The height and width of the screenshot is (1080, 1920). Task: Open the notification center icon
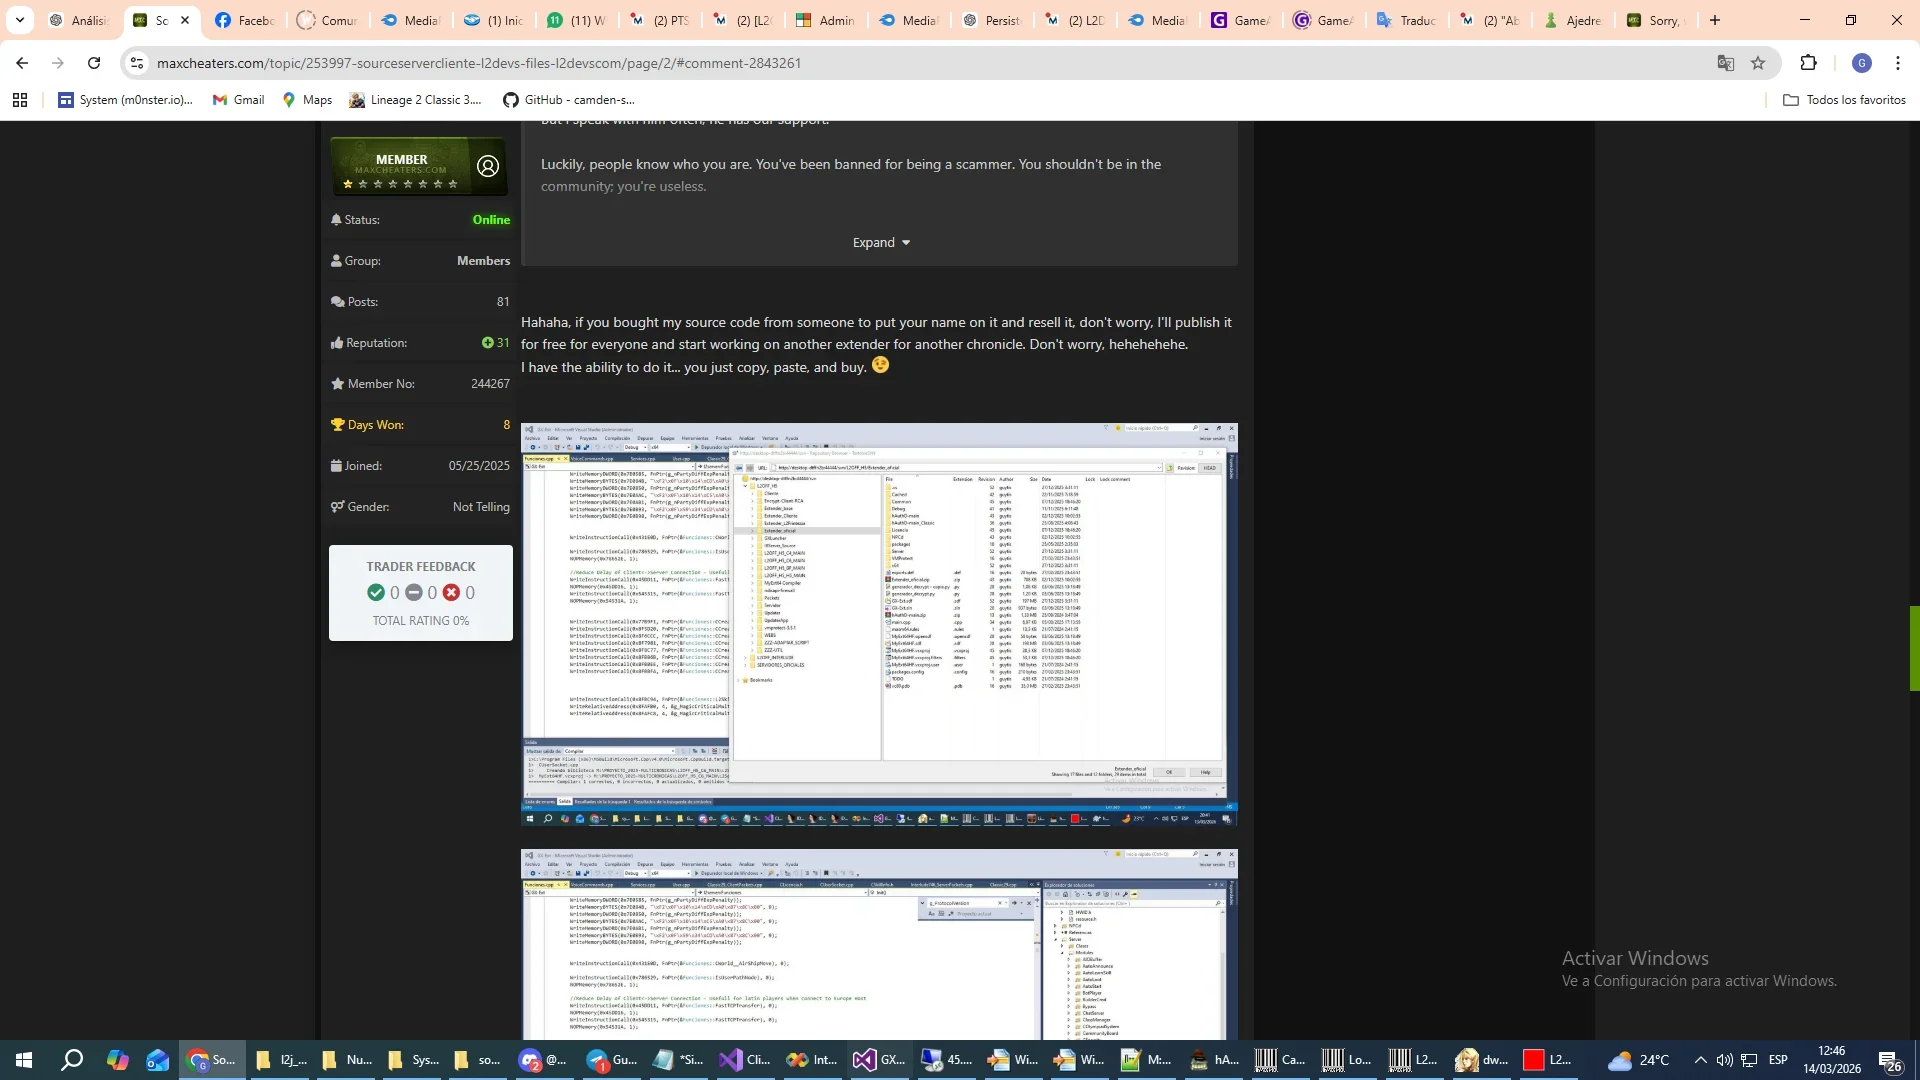(x=1889, y=1060)
